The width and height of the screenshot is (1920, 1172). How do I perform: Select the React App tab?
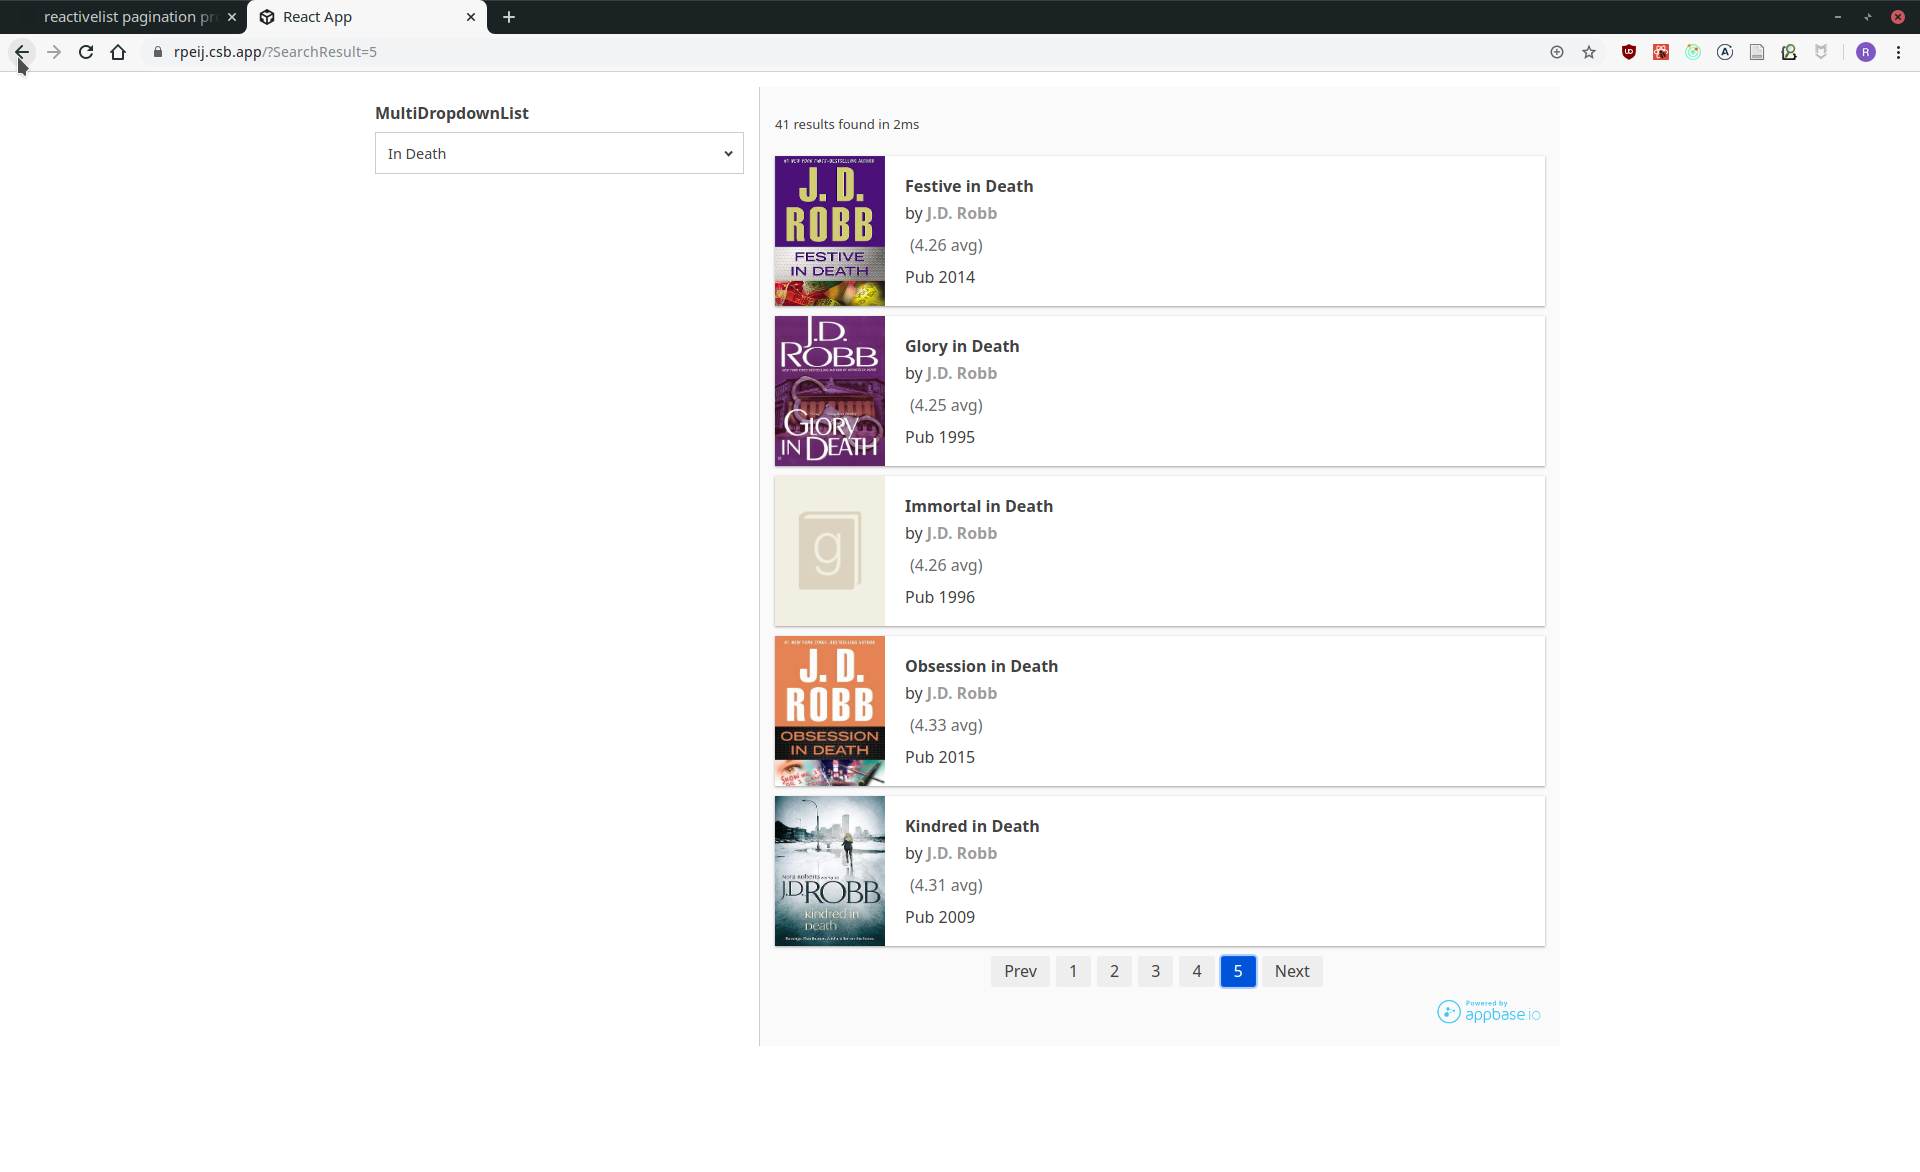(x=366, y=17)
